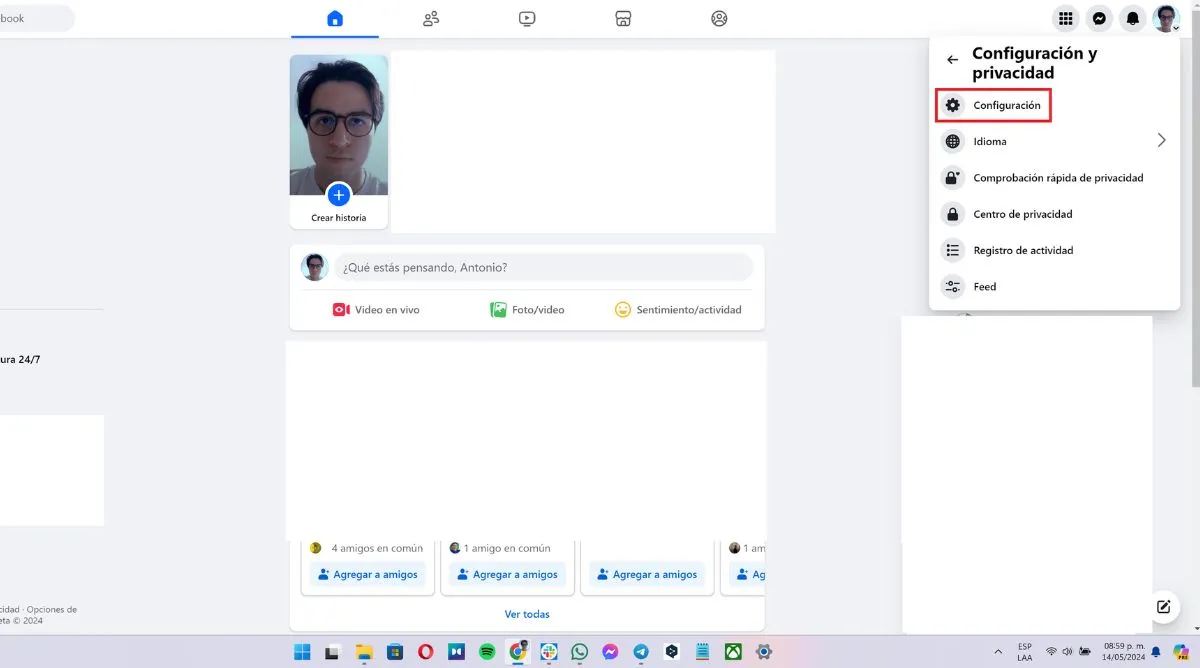Add a Sentimiento/actividad to your post
The image size is (1200, 668).
pyautogui.click(x=677, y=309)
